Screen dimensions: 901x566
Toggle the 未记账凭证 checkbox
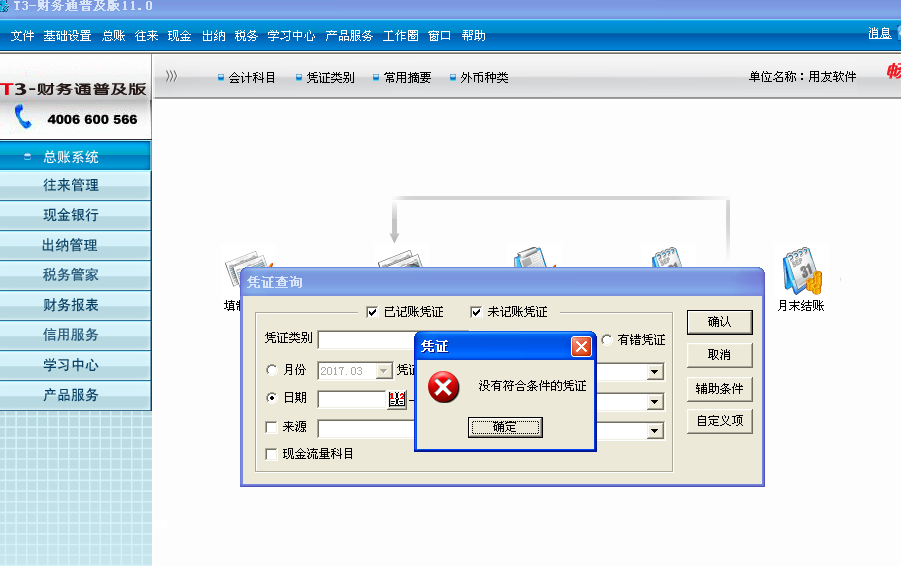tap(476, 312)
